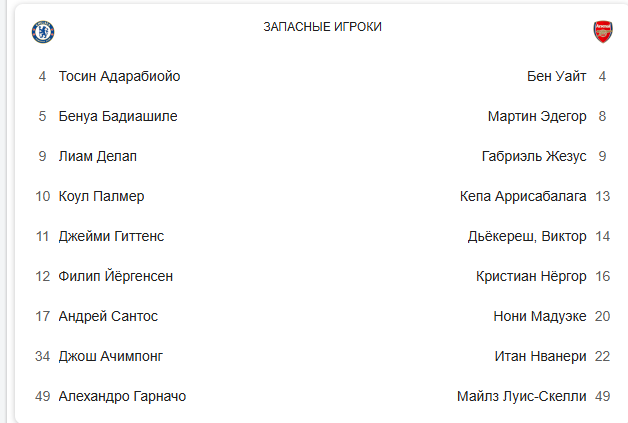Select Джейми Гиттенс from Chelsea substitutes

(111, 236)
